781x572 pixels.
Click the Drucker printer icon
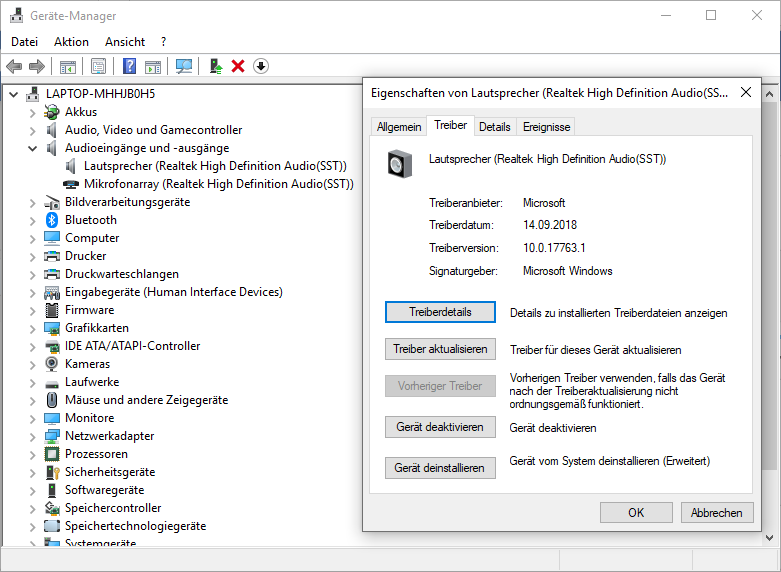52,256
